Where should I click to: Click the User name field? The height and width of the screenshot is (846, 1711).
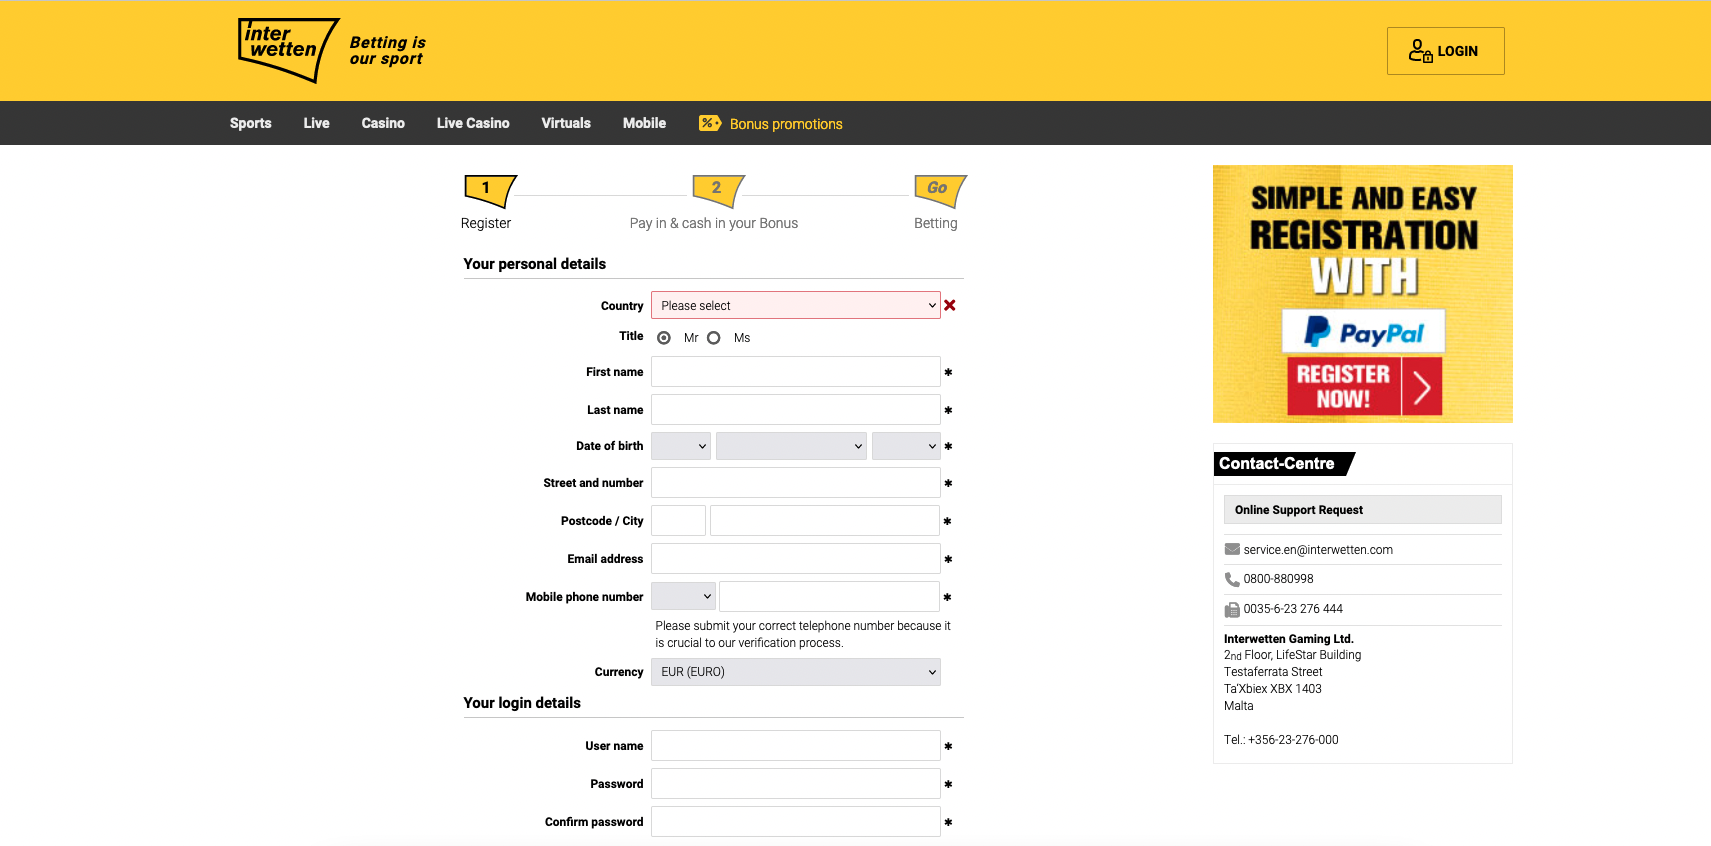point(796,746)
